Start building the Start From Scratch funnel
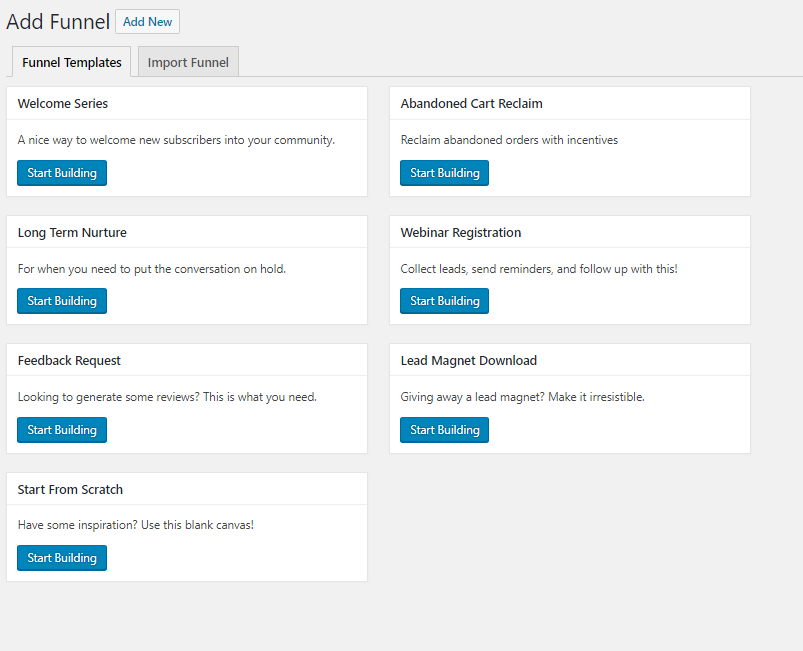The image size is (803, 651). [62, 558]
